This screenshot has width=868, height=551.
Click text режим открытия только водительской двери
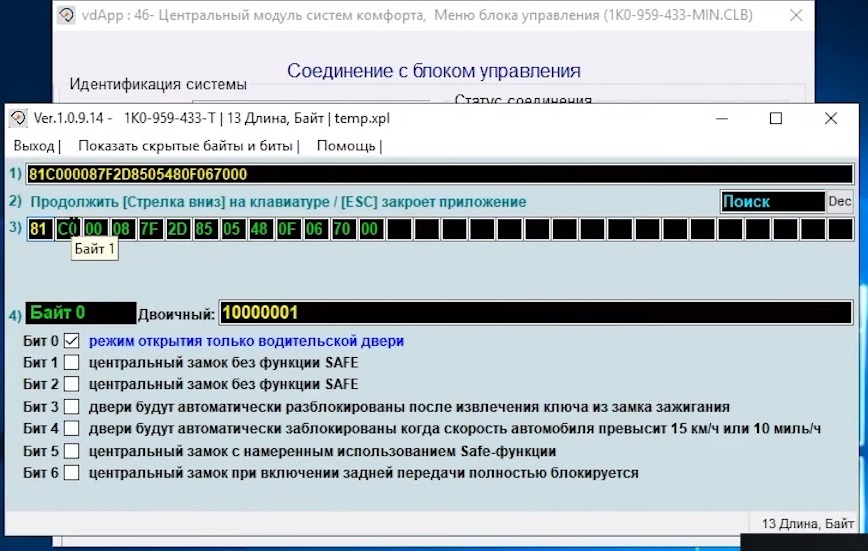246,341
